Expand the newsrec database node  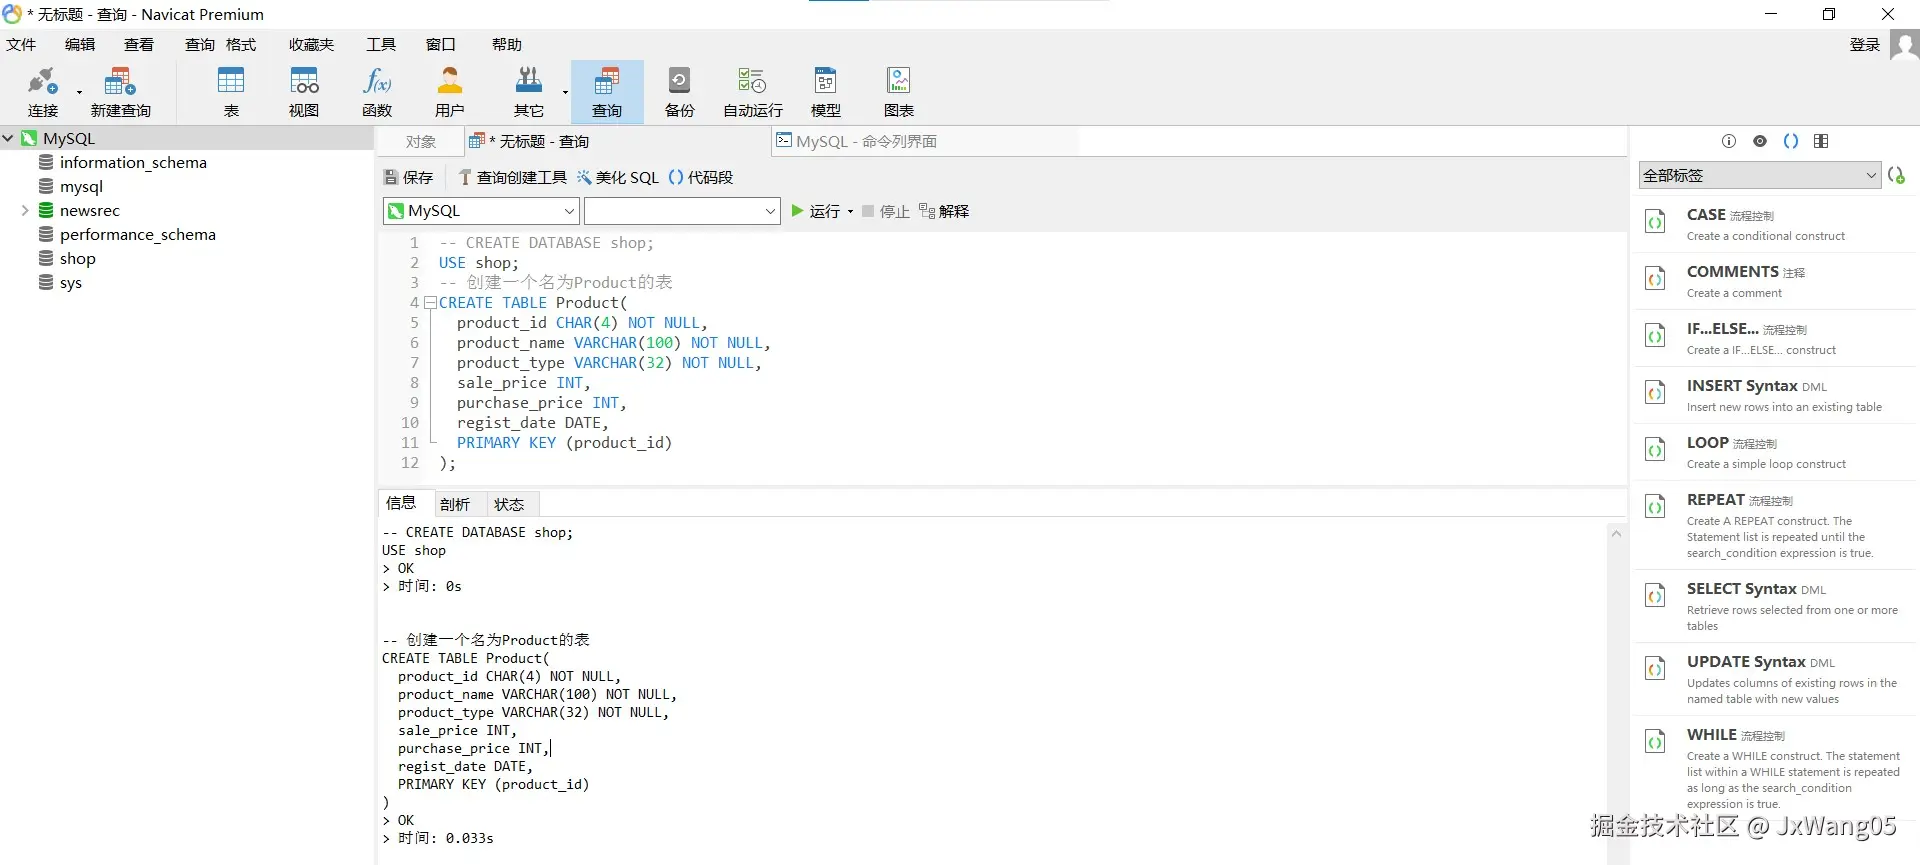pos(25,211)
